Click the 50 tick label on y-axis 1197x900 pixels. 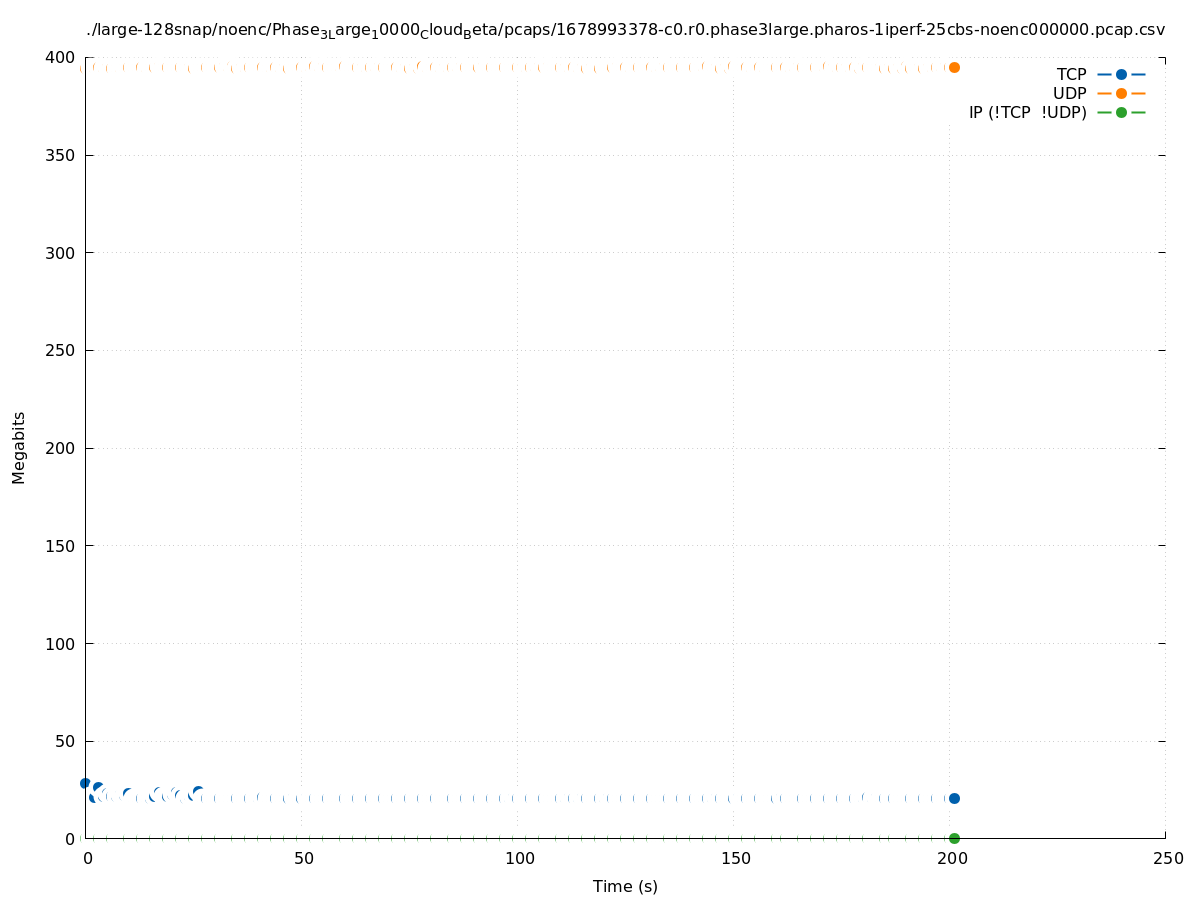pyautogui.click(x=65, y=741)
